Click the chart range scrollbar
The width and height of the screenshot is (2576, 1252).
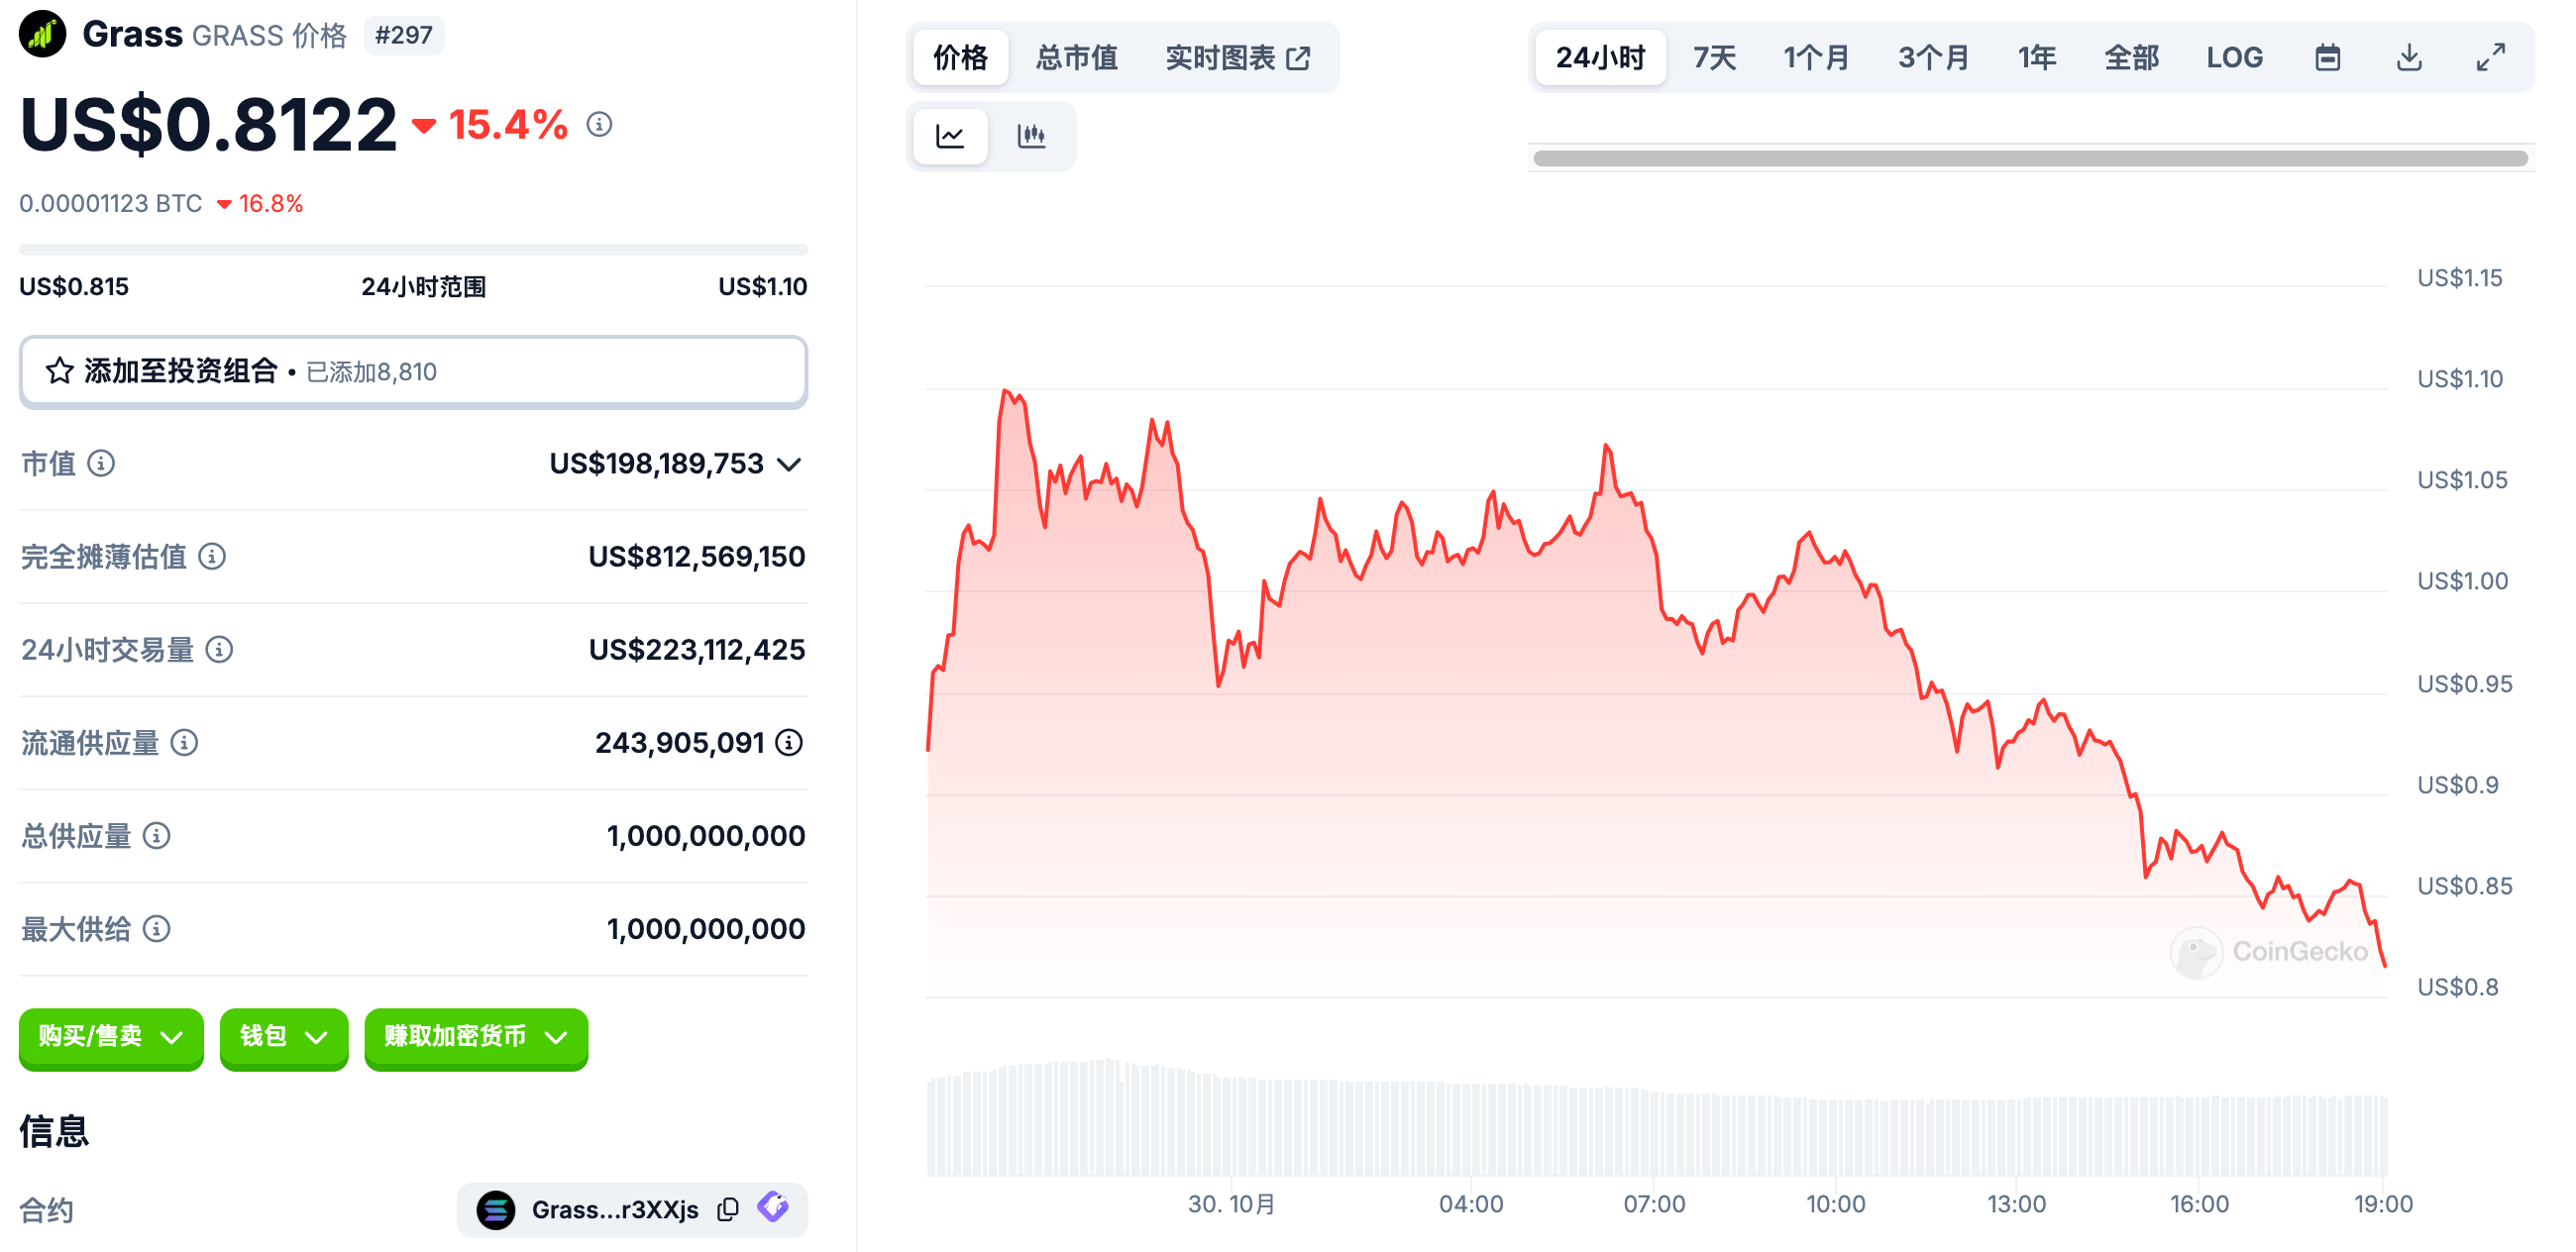tap(2030, 158)
